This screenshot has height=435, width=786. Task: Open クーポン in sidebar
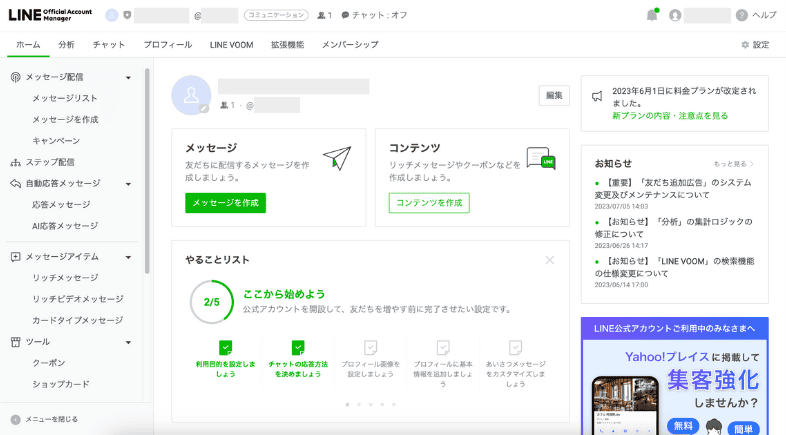[49, 363]
